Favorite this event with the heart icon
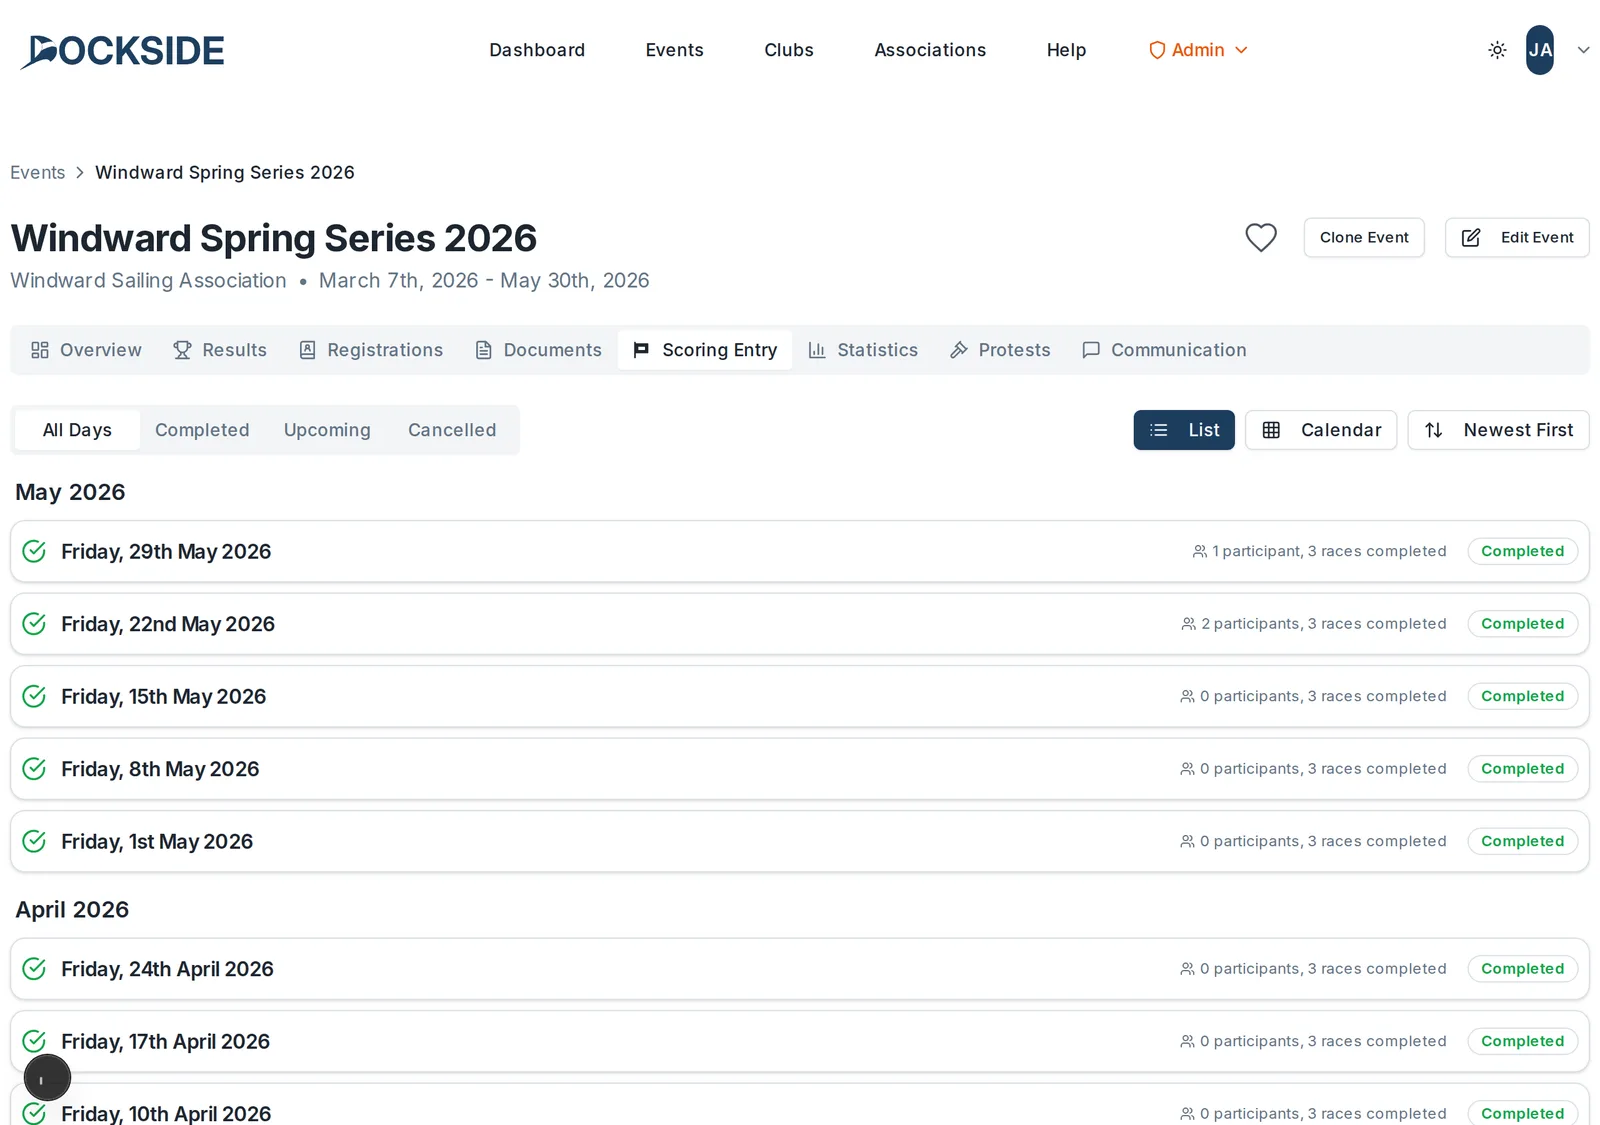The image size is (1600, 1125). click(x=1261, y=237)
